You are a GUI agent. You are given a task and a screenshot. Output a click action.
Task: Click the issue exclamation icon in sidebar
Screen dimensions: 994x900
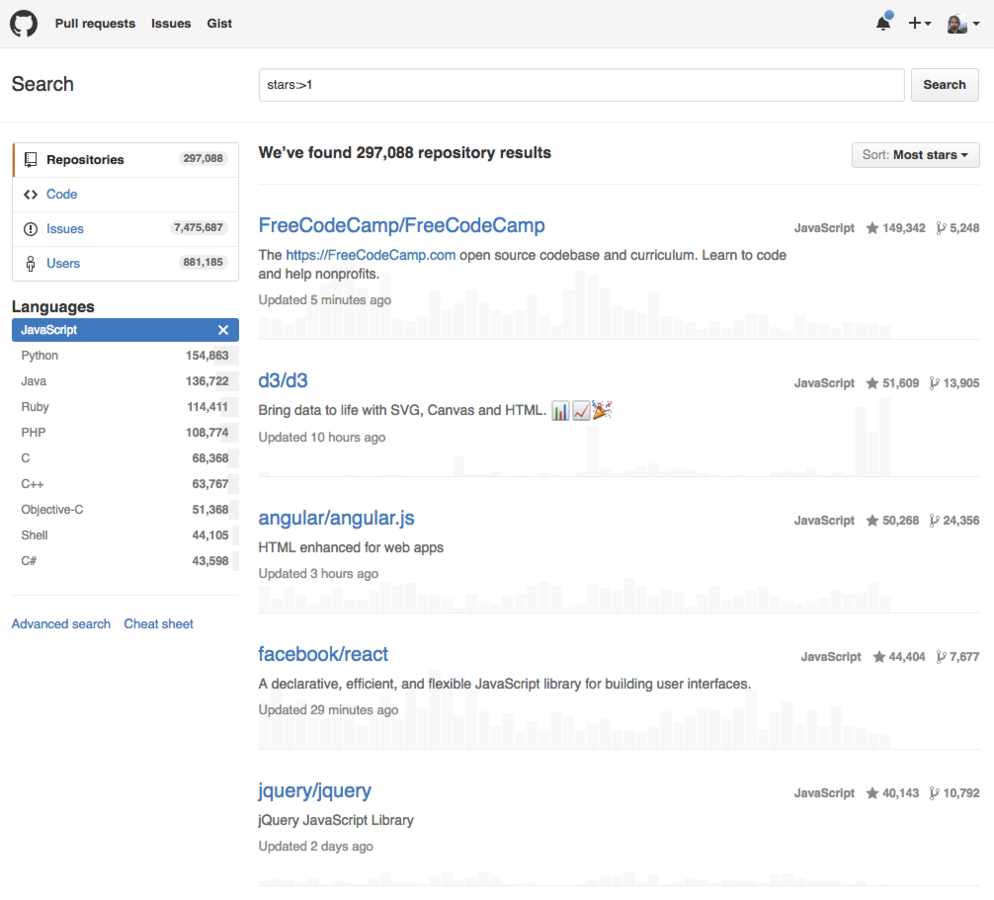30,229
